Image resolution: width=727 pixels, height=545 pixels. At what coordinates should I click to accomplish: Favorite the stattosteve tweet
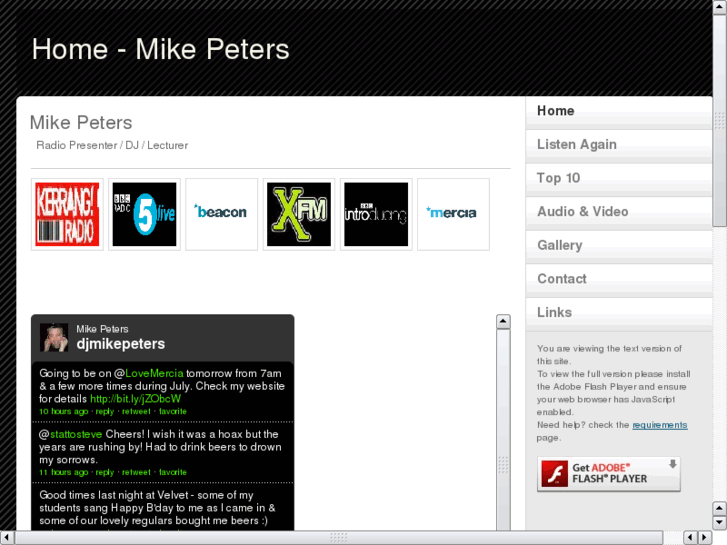point(173,472)
